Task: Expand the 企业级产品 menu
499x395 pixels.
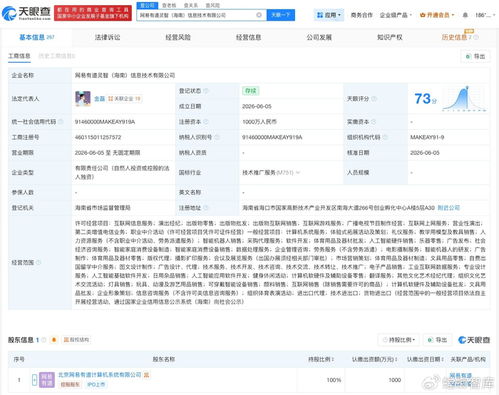Action: [396, 15]
